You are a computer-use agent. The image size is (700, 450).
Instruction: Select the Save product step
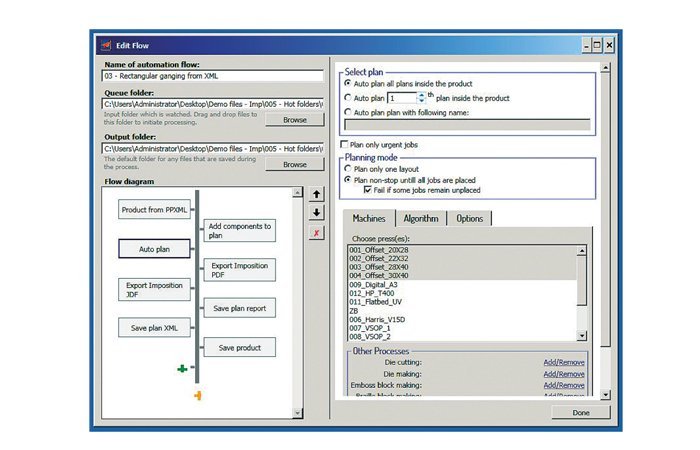[240, 347]
